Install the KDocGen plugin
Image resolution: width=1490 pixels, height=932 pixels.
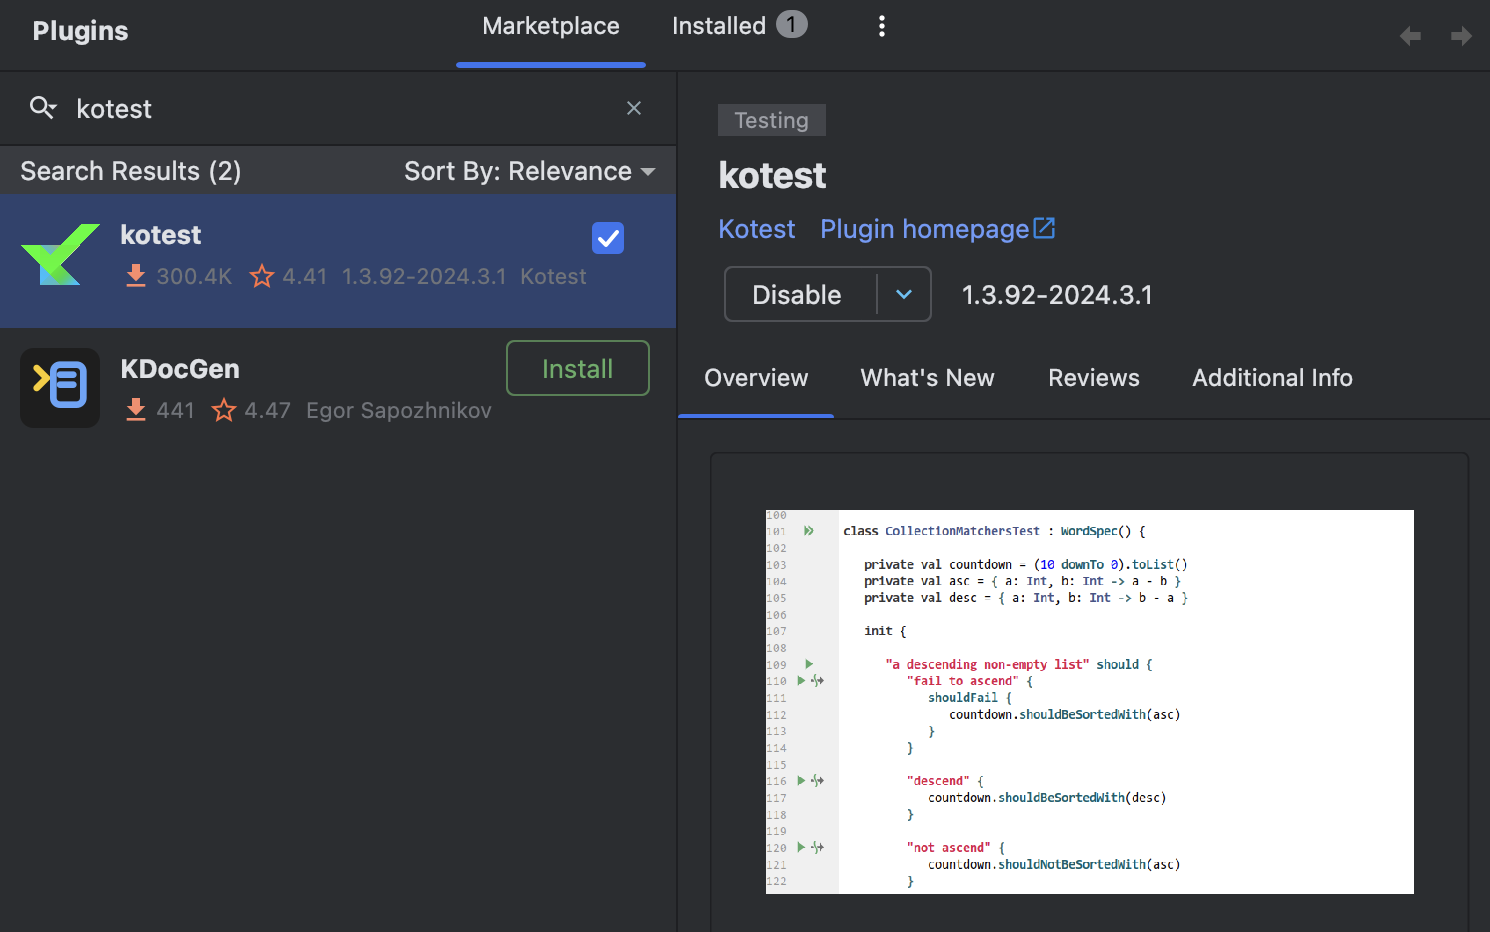click(578, 368)
